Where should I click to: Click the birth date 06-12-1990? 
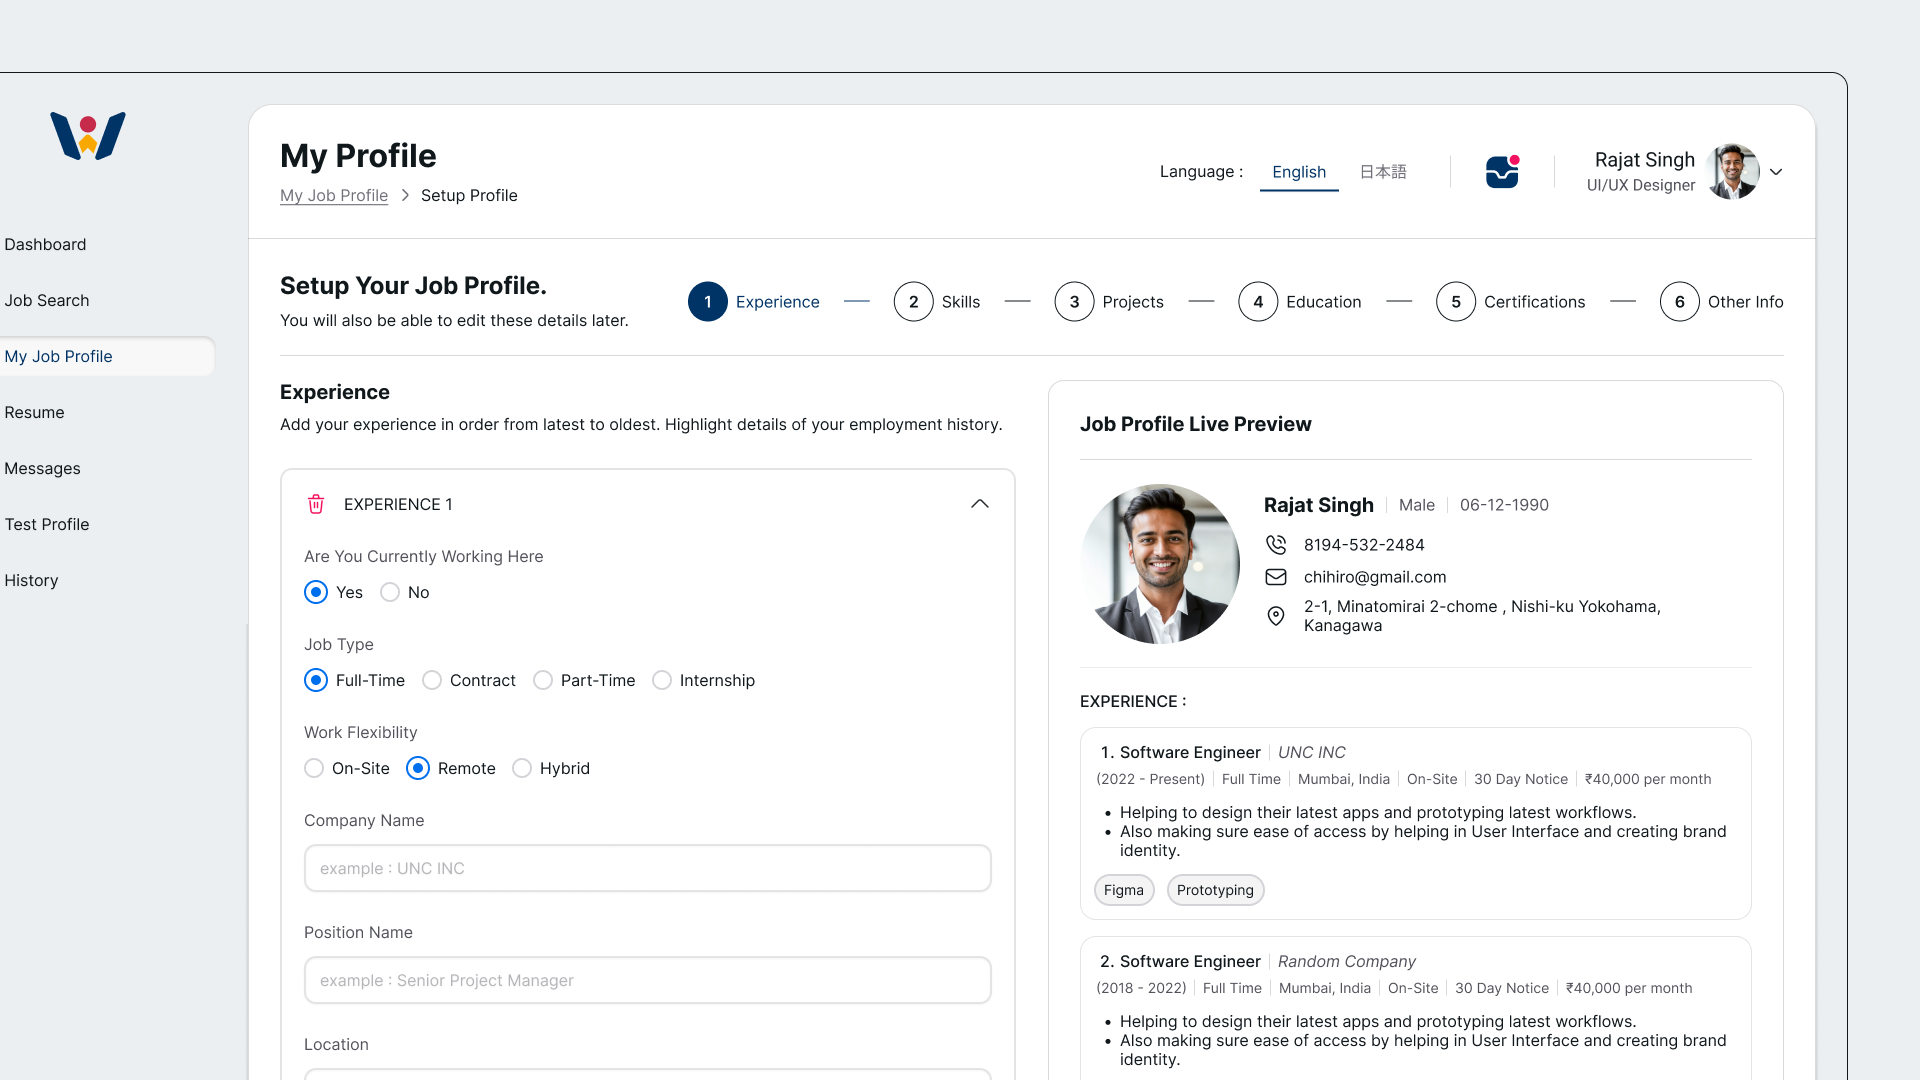(x=1504, y=505)
